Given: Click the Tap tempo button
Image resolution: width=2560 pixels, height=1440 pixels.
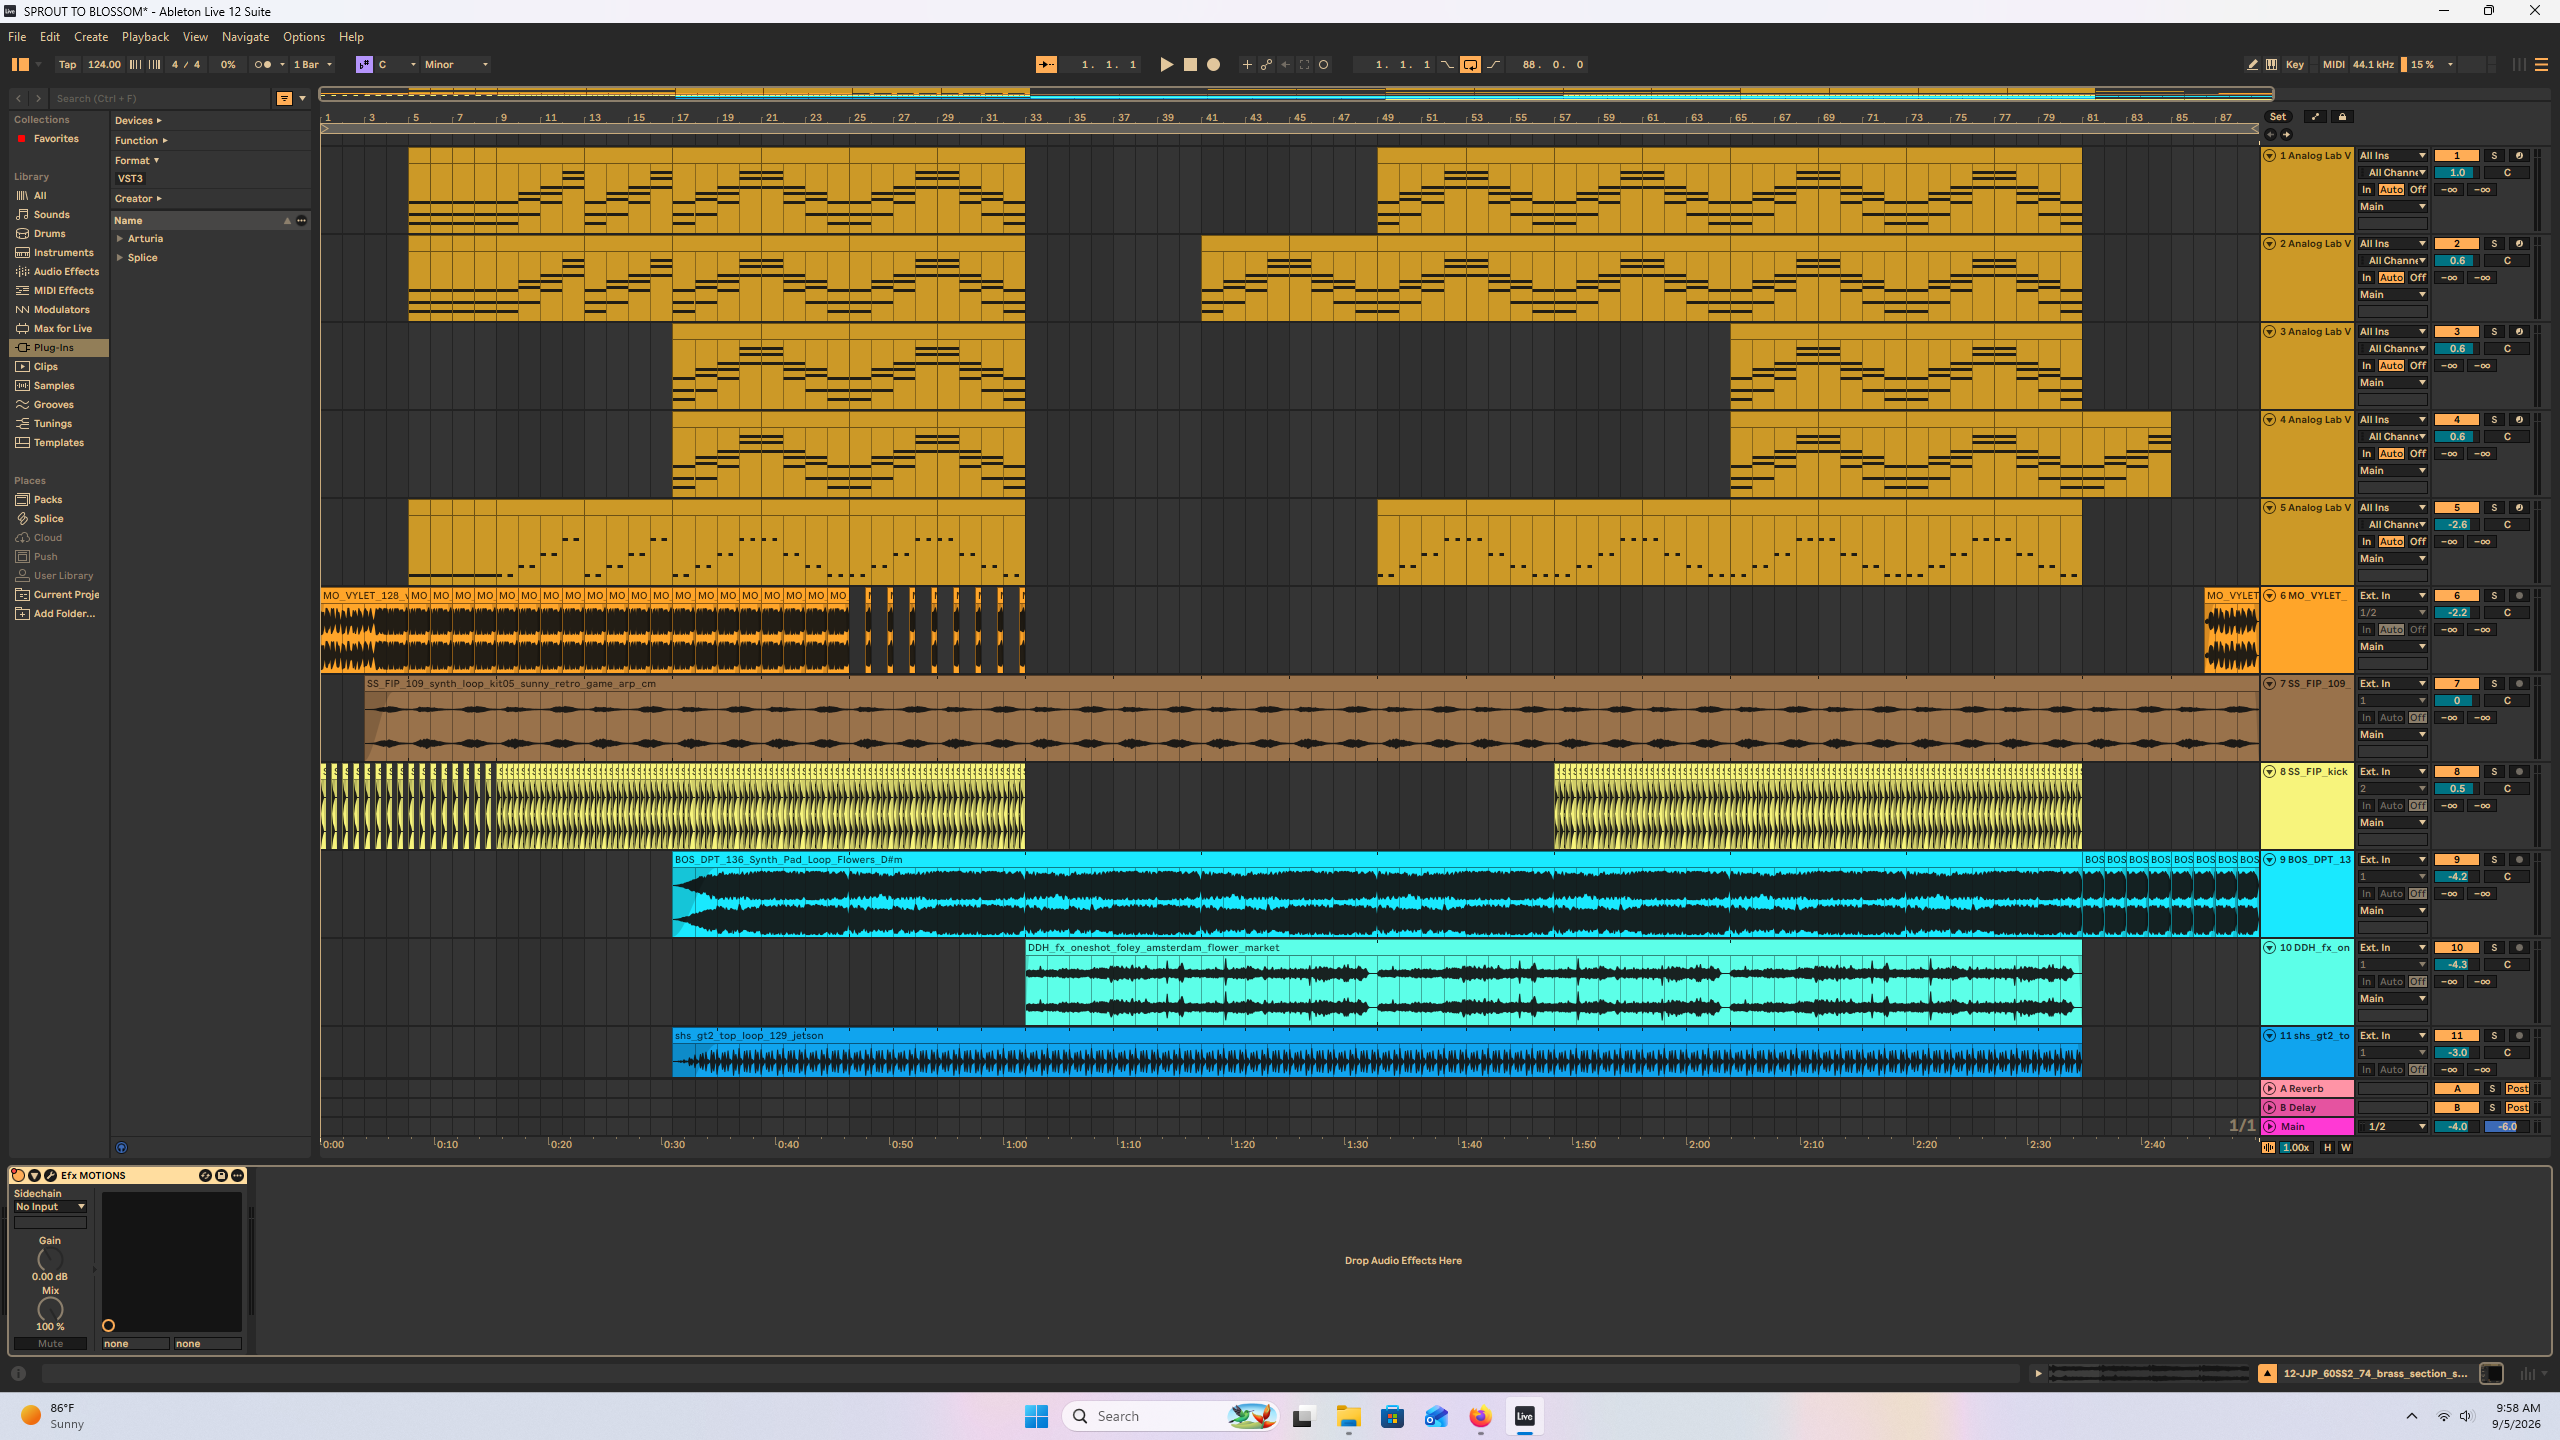Looking at the screenshot, I should click(x=67, y=64).
